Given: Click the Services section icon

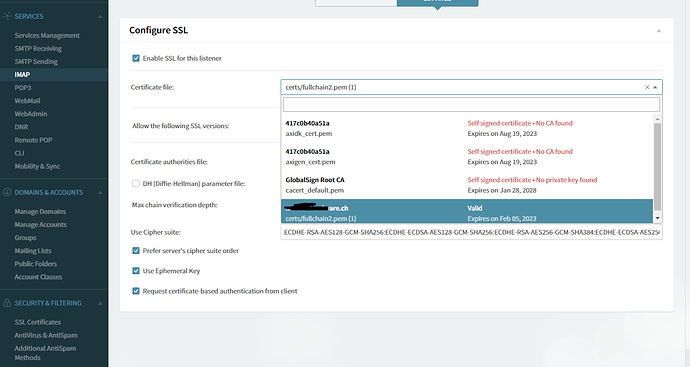Looking at the screenshot, I should (7, 16).
